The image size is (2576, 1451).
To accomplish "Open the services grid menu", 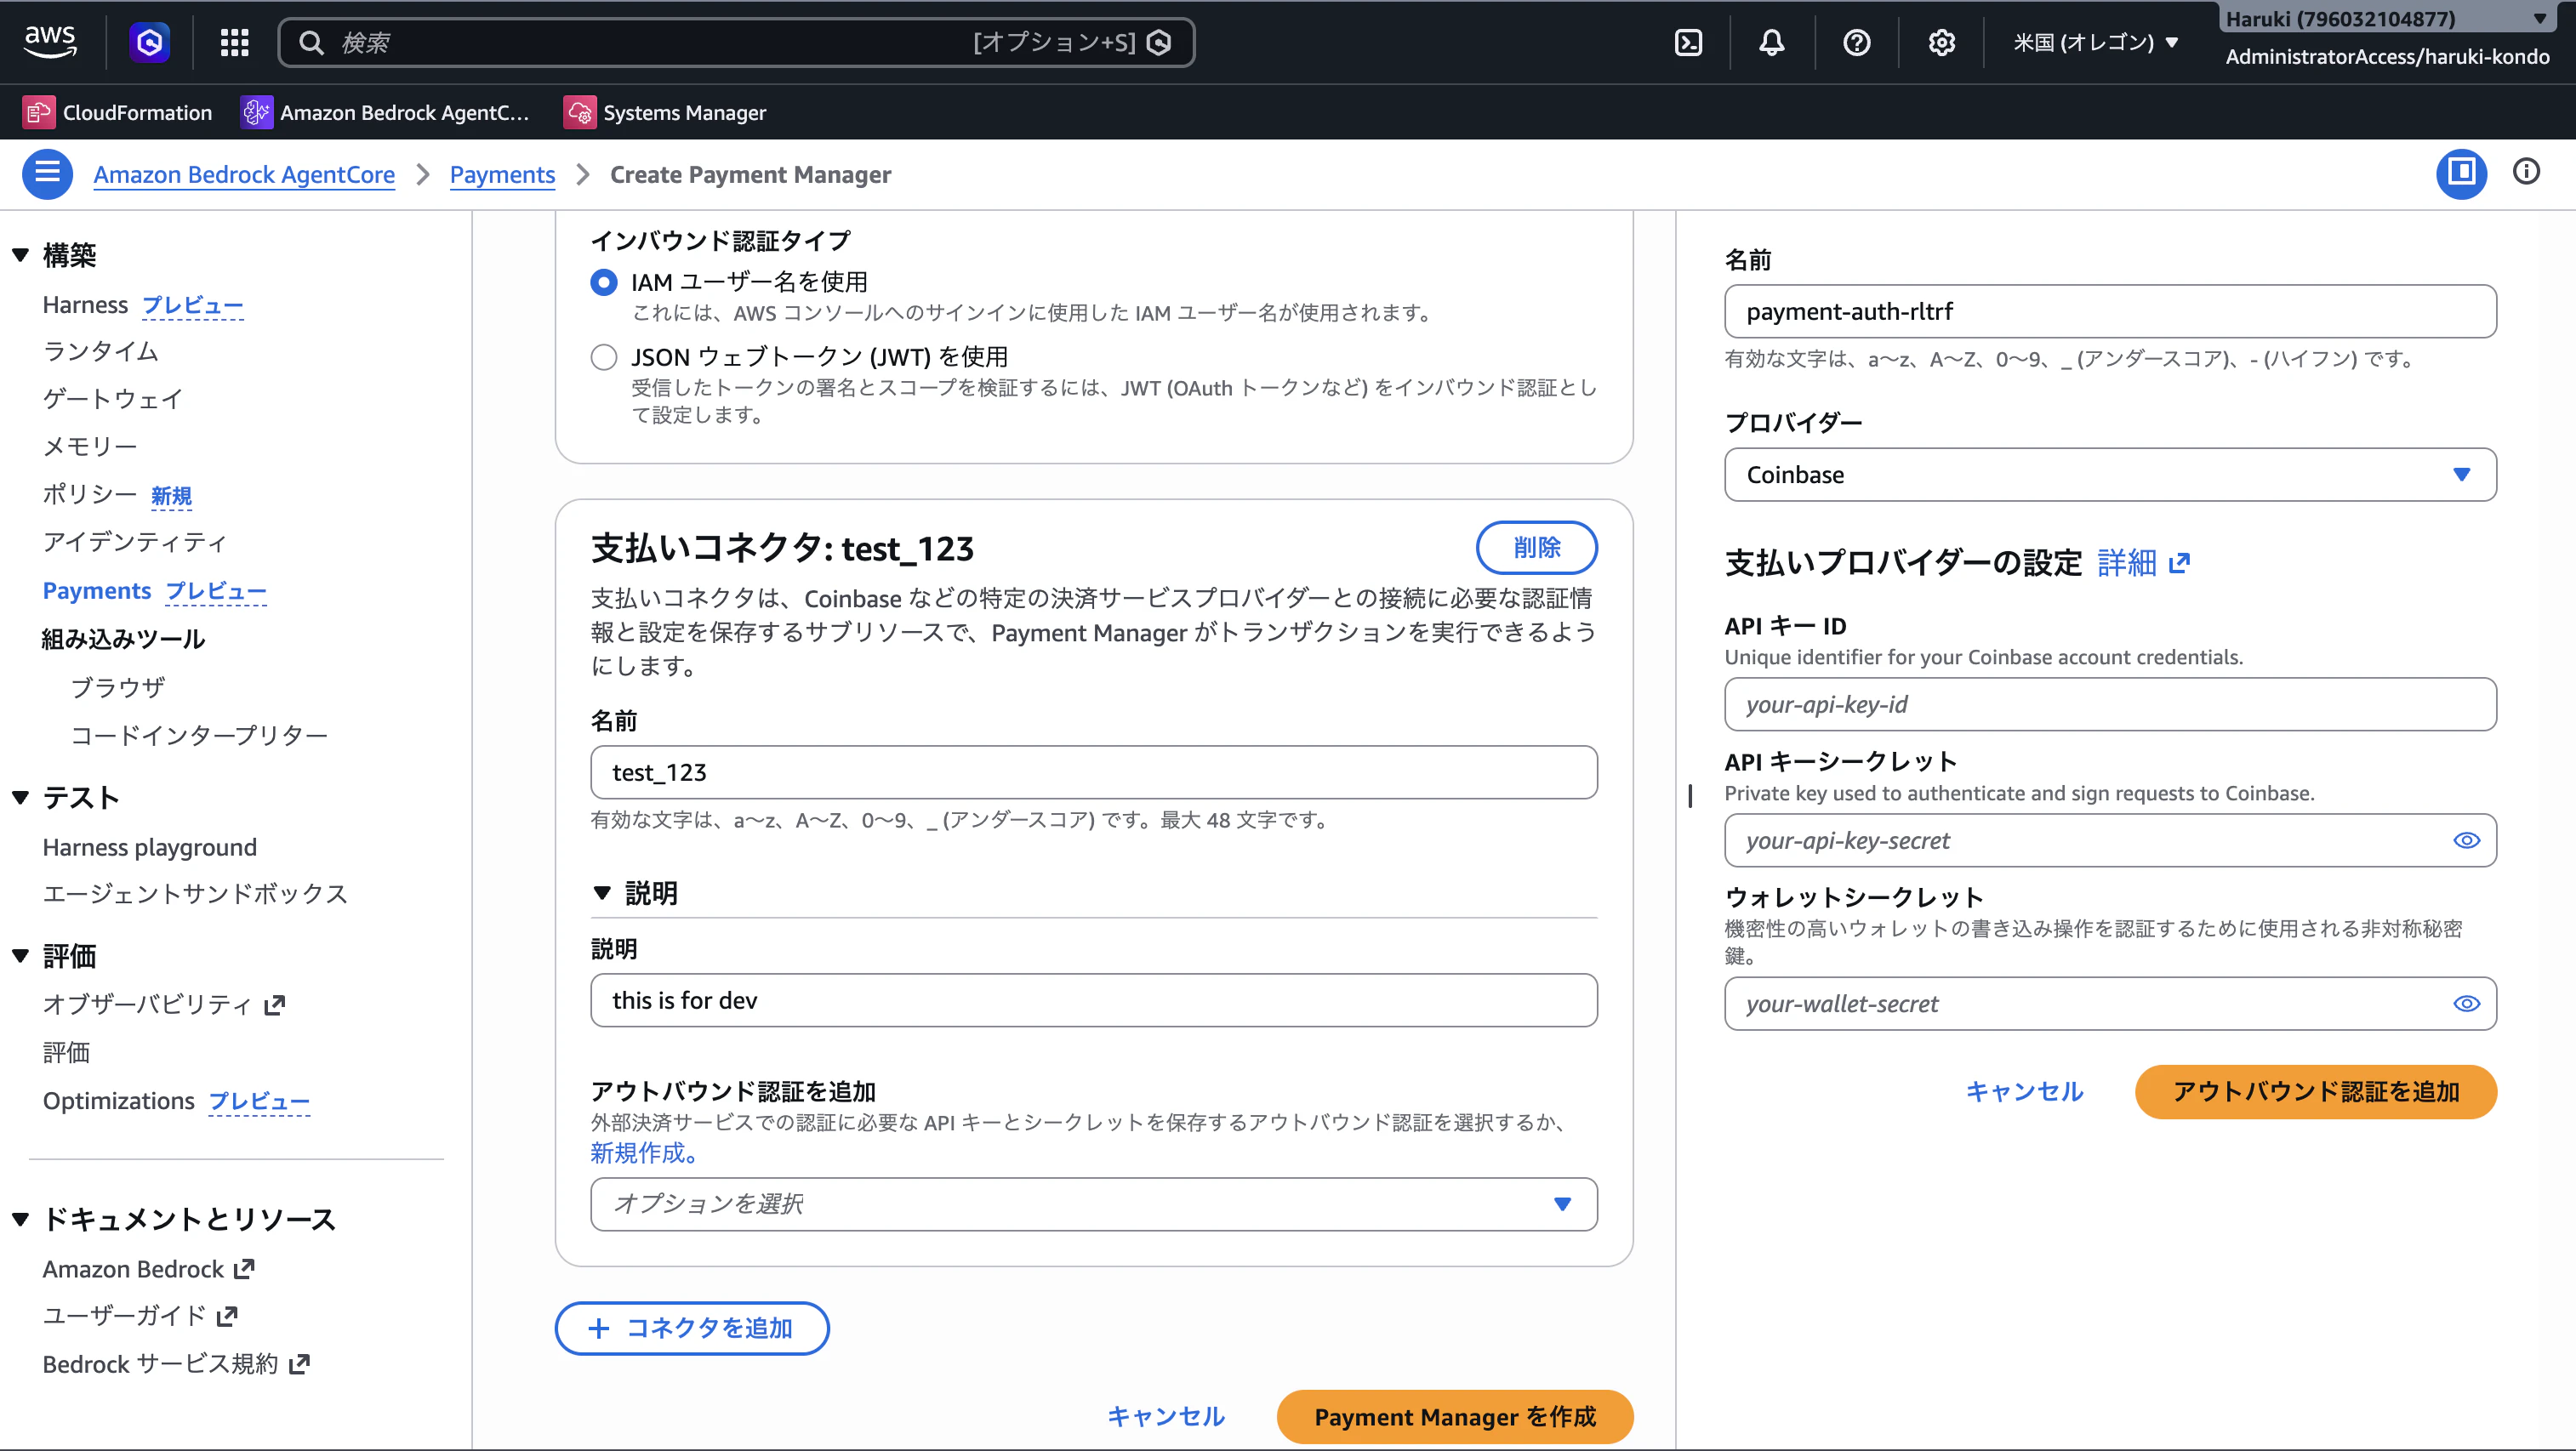I will tap(234, 42).
